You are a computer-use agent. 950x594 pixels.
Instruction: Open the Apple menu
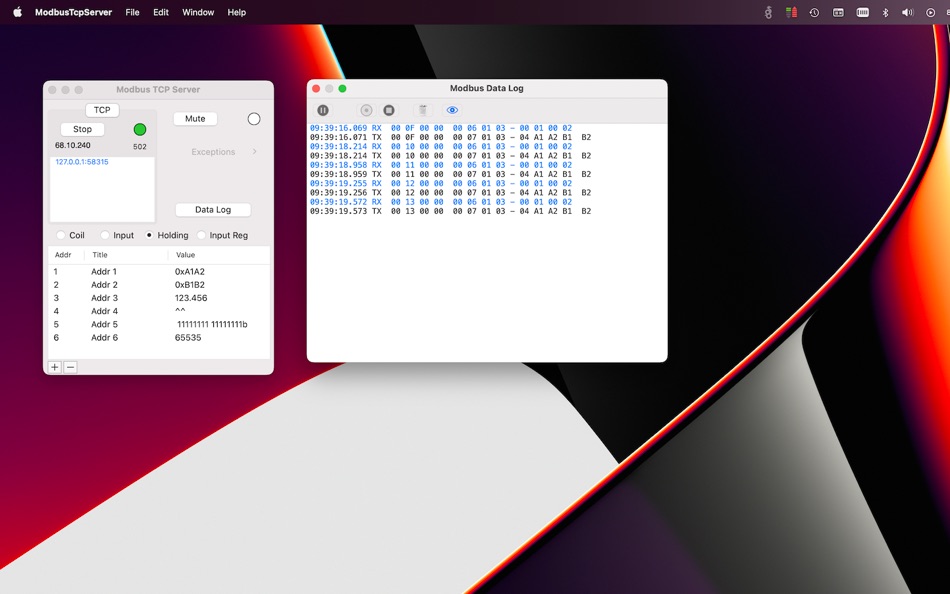point(18,12)
